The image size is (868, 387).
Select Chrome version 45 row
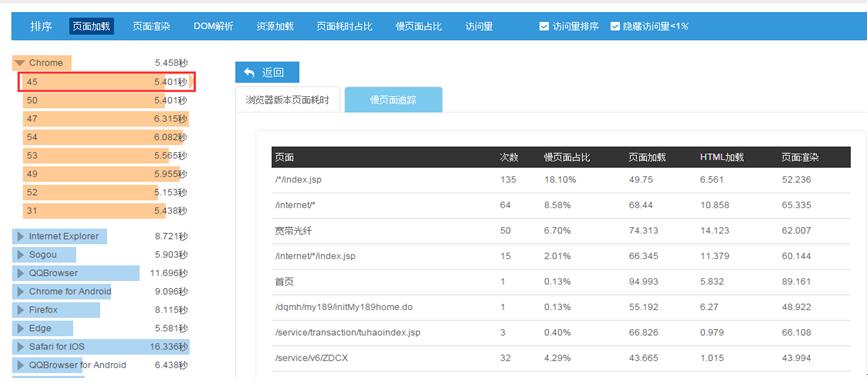[x=106, y=82]
